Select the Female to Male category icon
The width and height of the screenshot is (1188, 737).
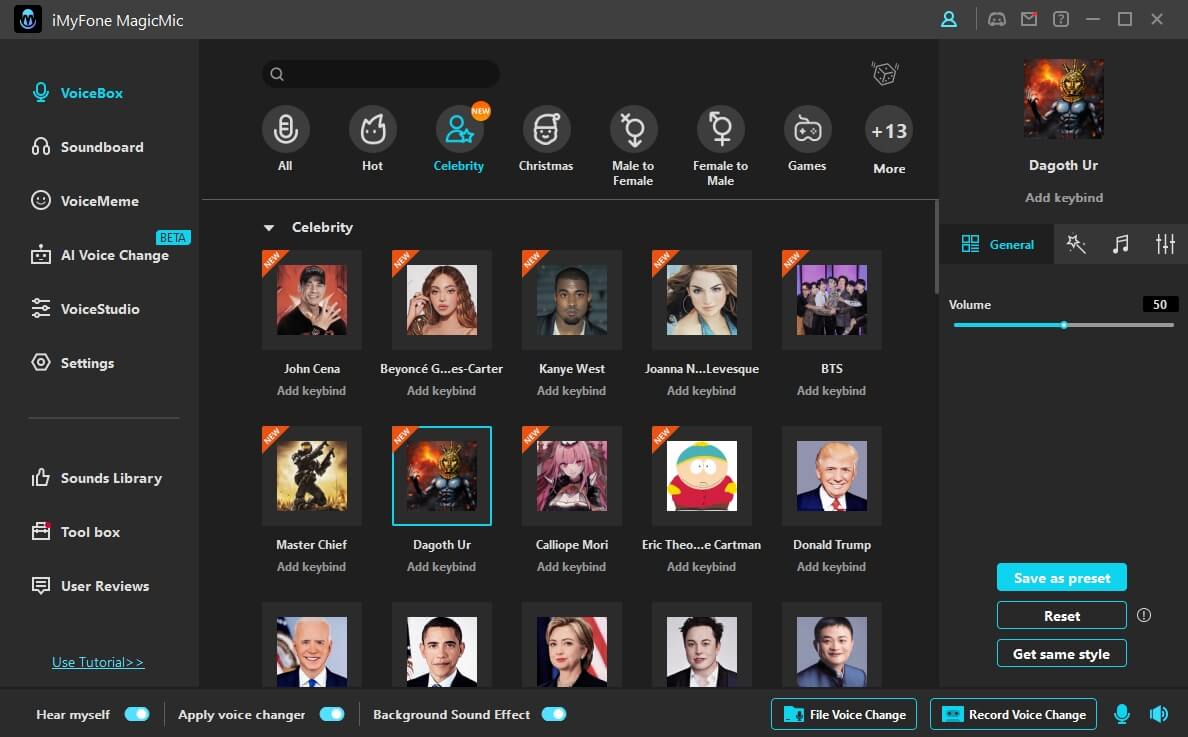tap(721, 130)
